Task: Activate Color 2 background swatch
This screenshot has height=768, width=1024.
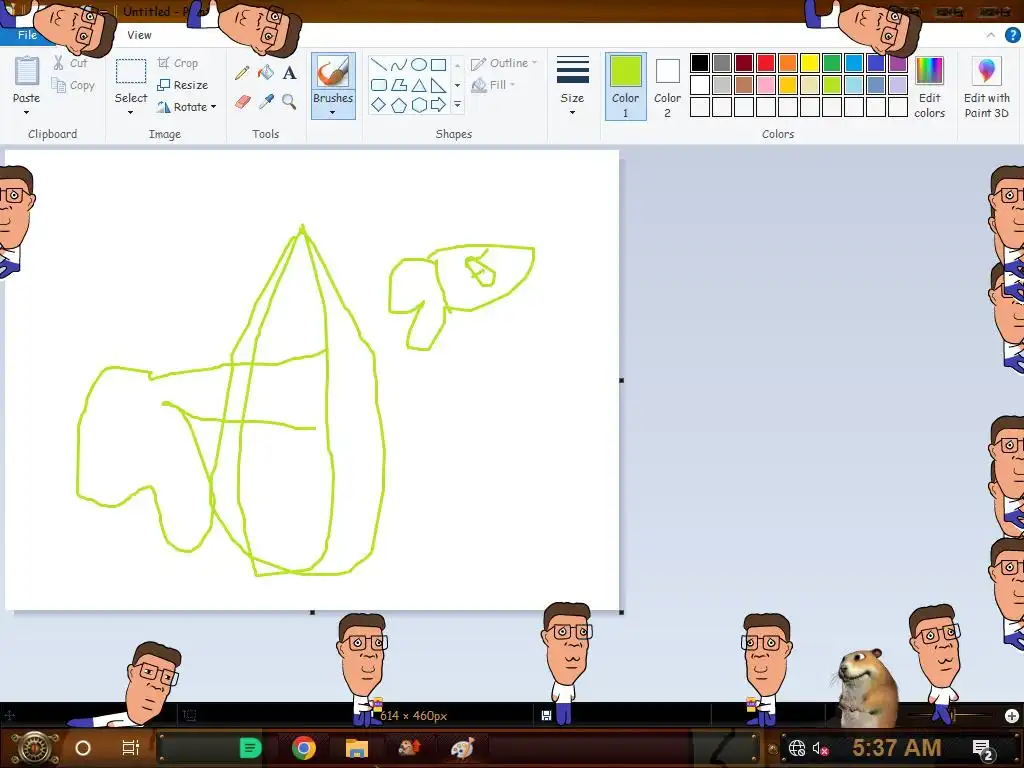Action: point(667,86)
